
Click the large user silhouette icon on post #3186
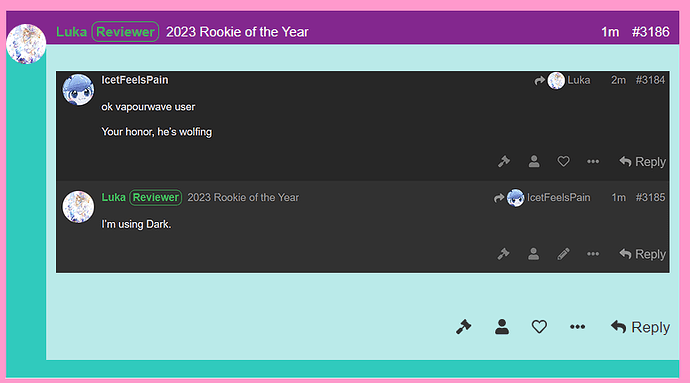[x=502, y=327]
